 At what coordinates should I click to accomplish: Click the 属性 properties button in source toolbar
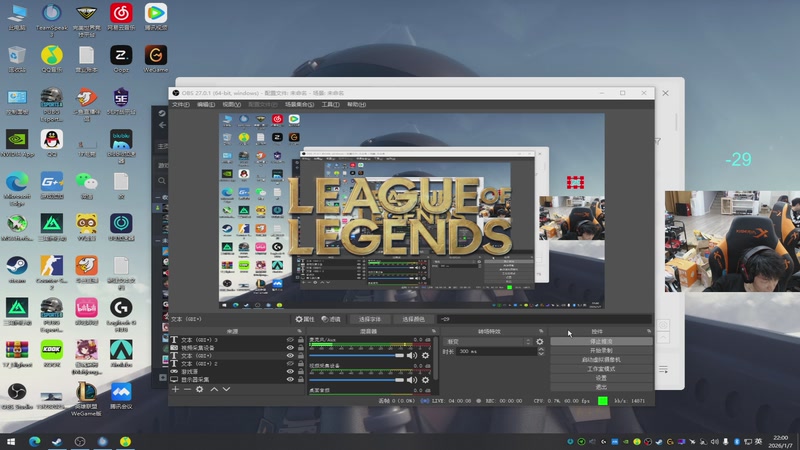[305, 319]
